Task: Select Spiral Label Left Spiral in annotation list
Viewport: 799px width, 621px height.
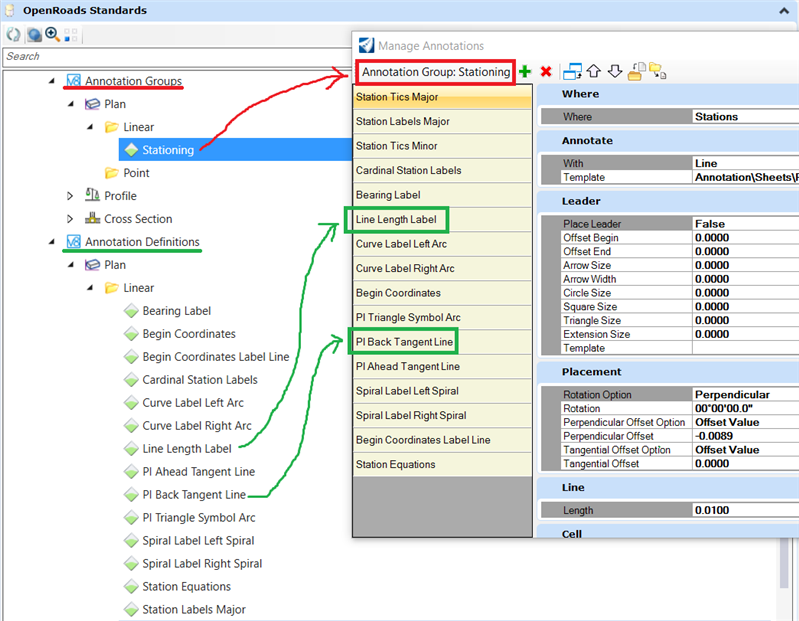Action: point(442,391)
